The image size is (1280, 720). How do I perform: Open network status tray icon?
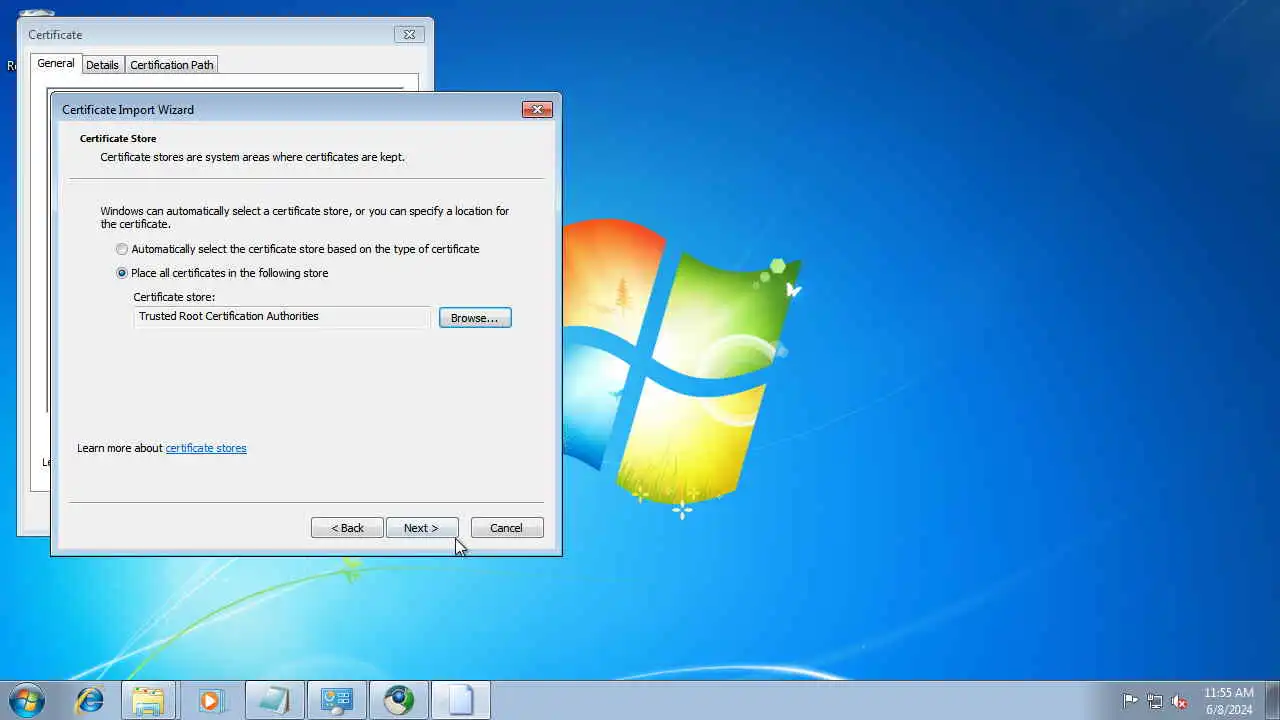click(1155, 701)
